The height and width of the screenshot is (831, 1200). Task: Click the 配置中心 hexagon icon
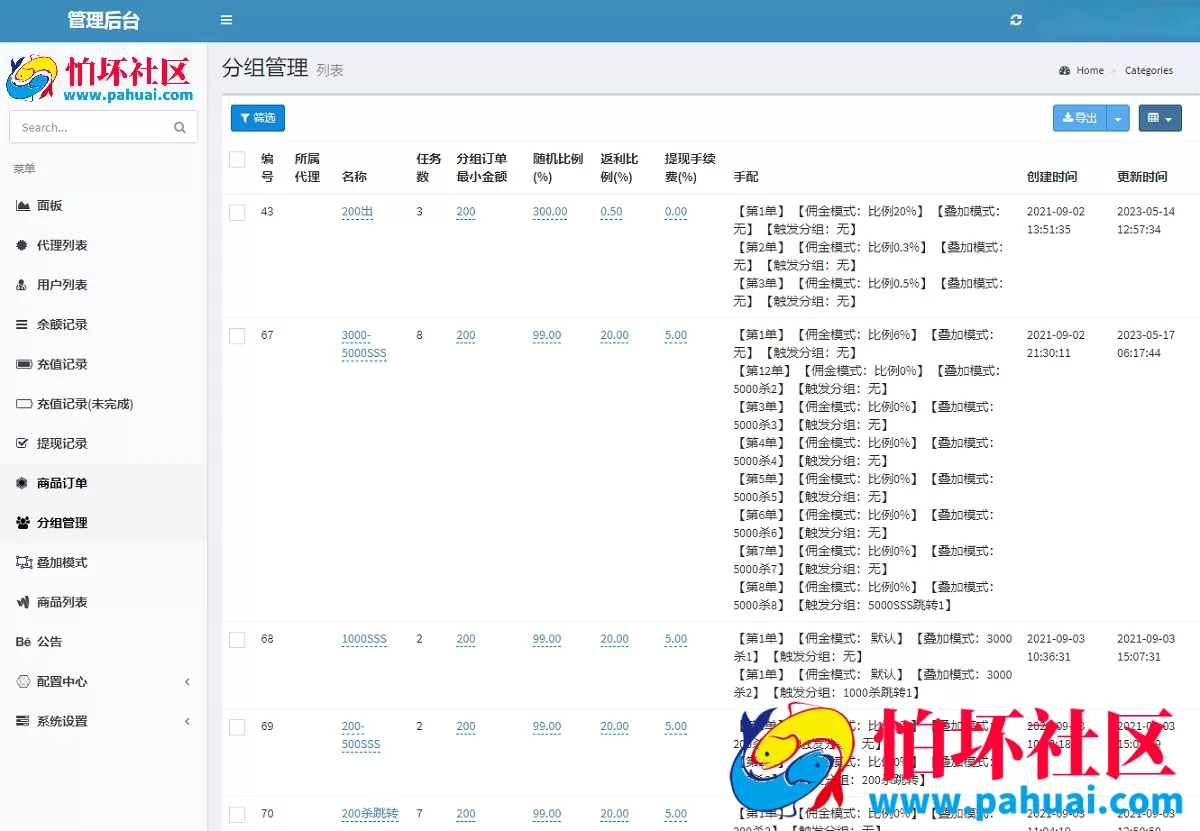coord(23,681)
